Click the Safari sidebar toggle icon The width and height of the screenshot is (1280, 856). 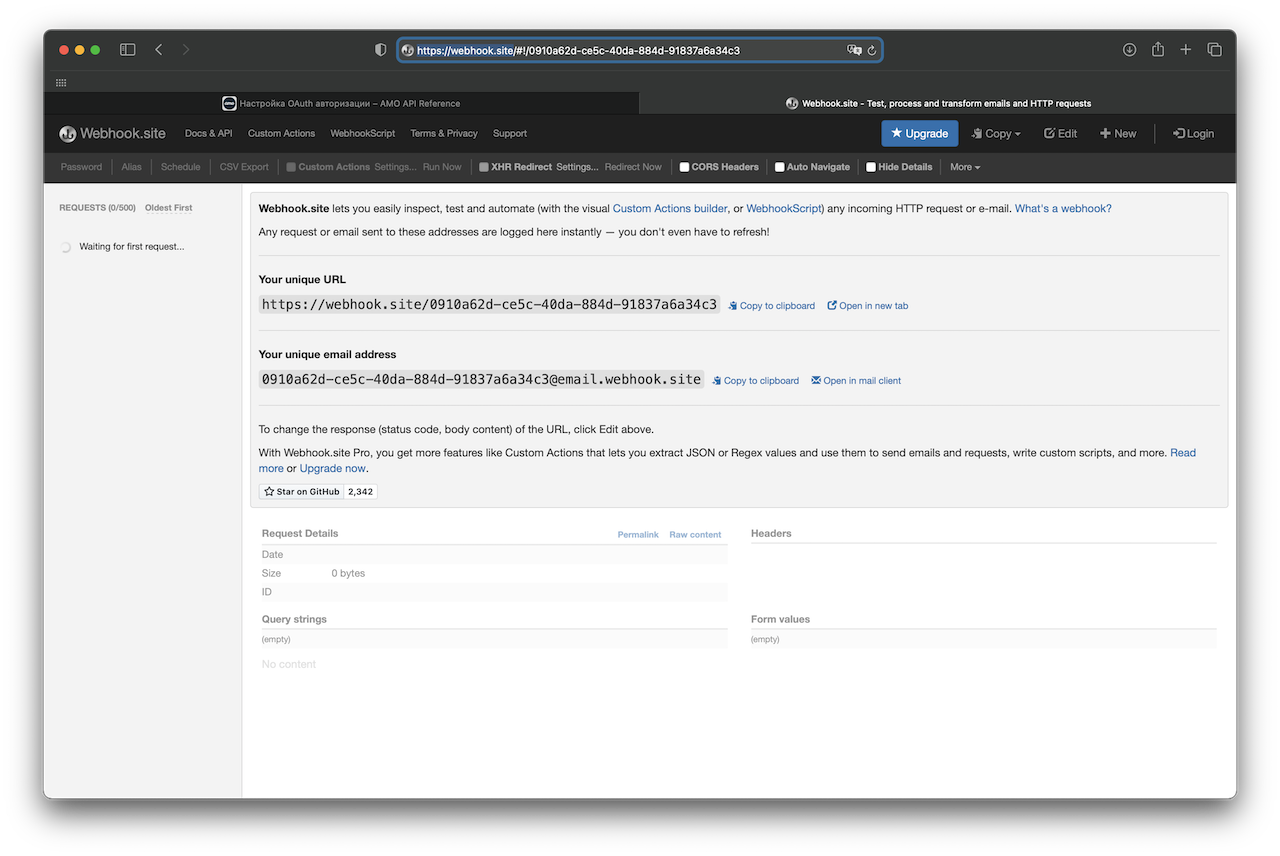(x=128, y=50)
